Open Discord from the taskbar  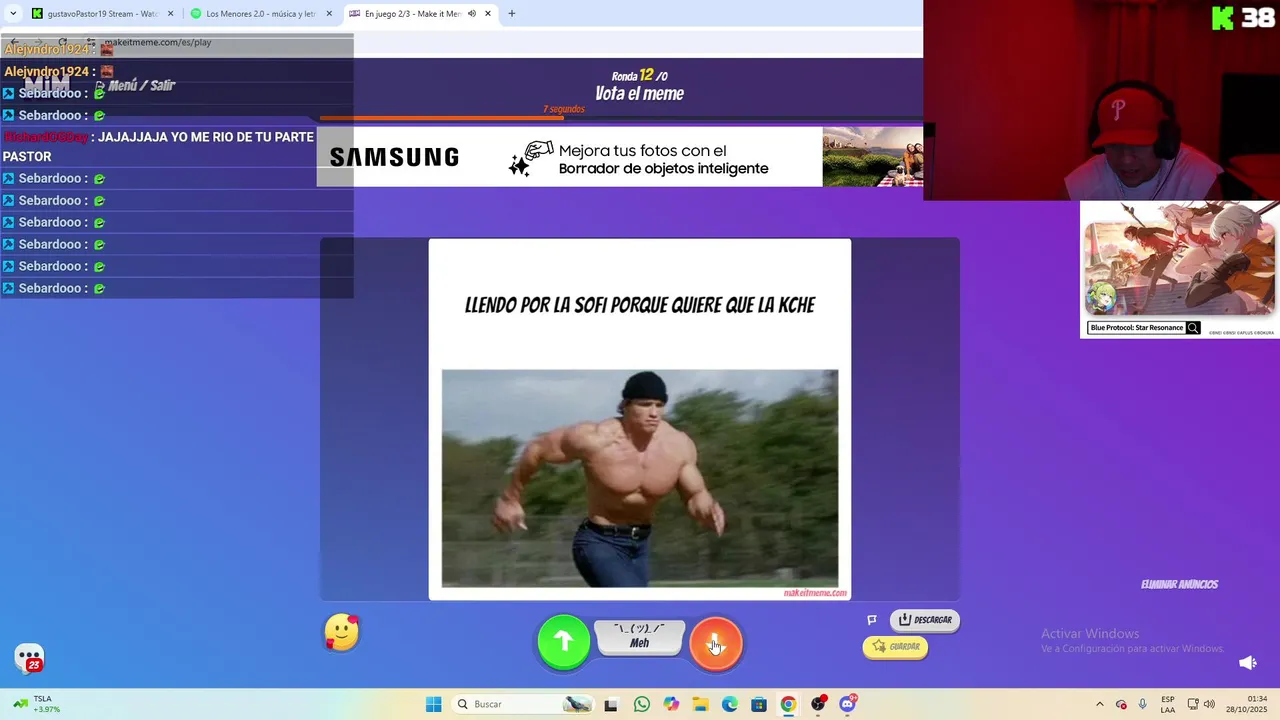(848, 704)
